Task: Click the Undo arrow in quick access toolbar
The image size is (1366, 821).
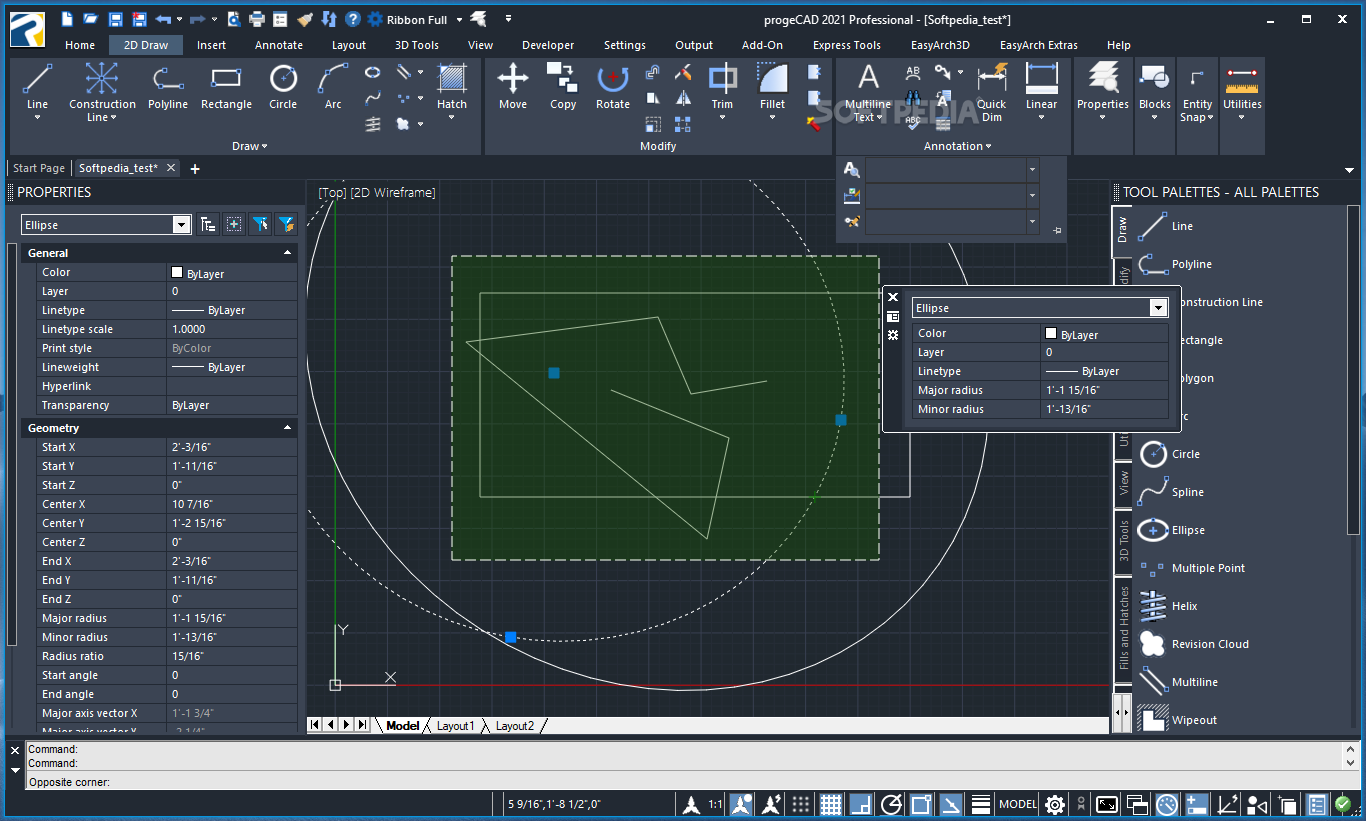Action: click(x=163, y=19)
